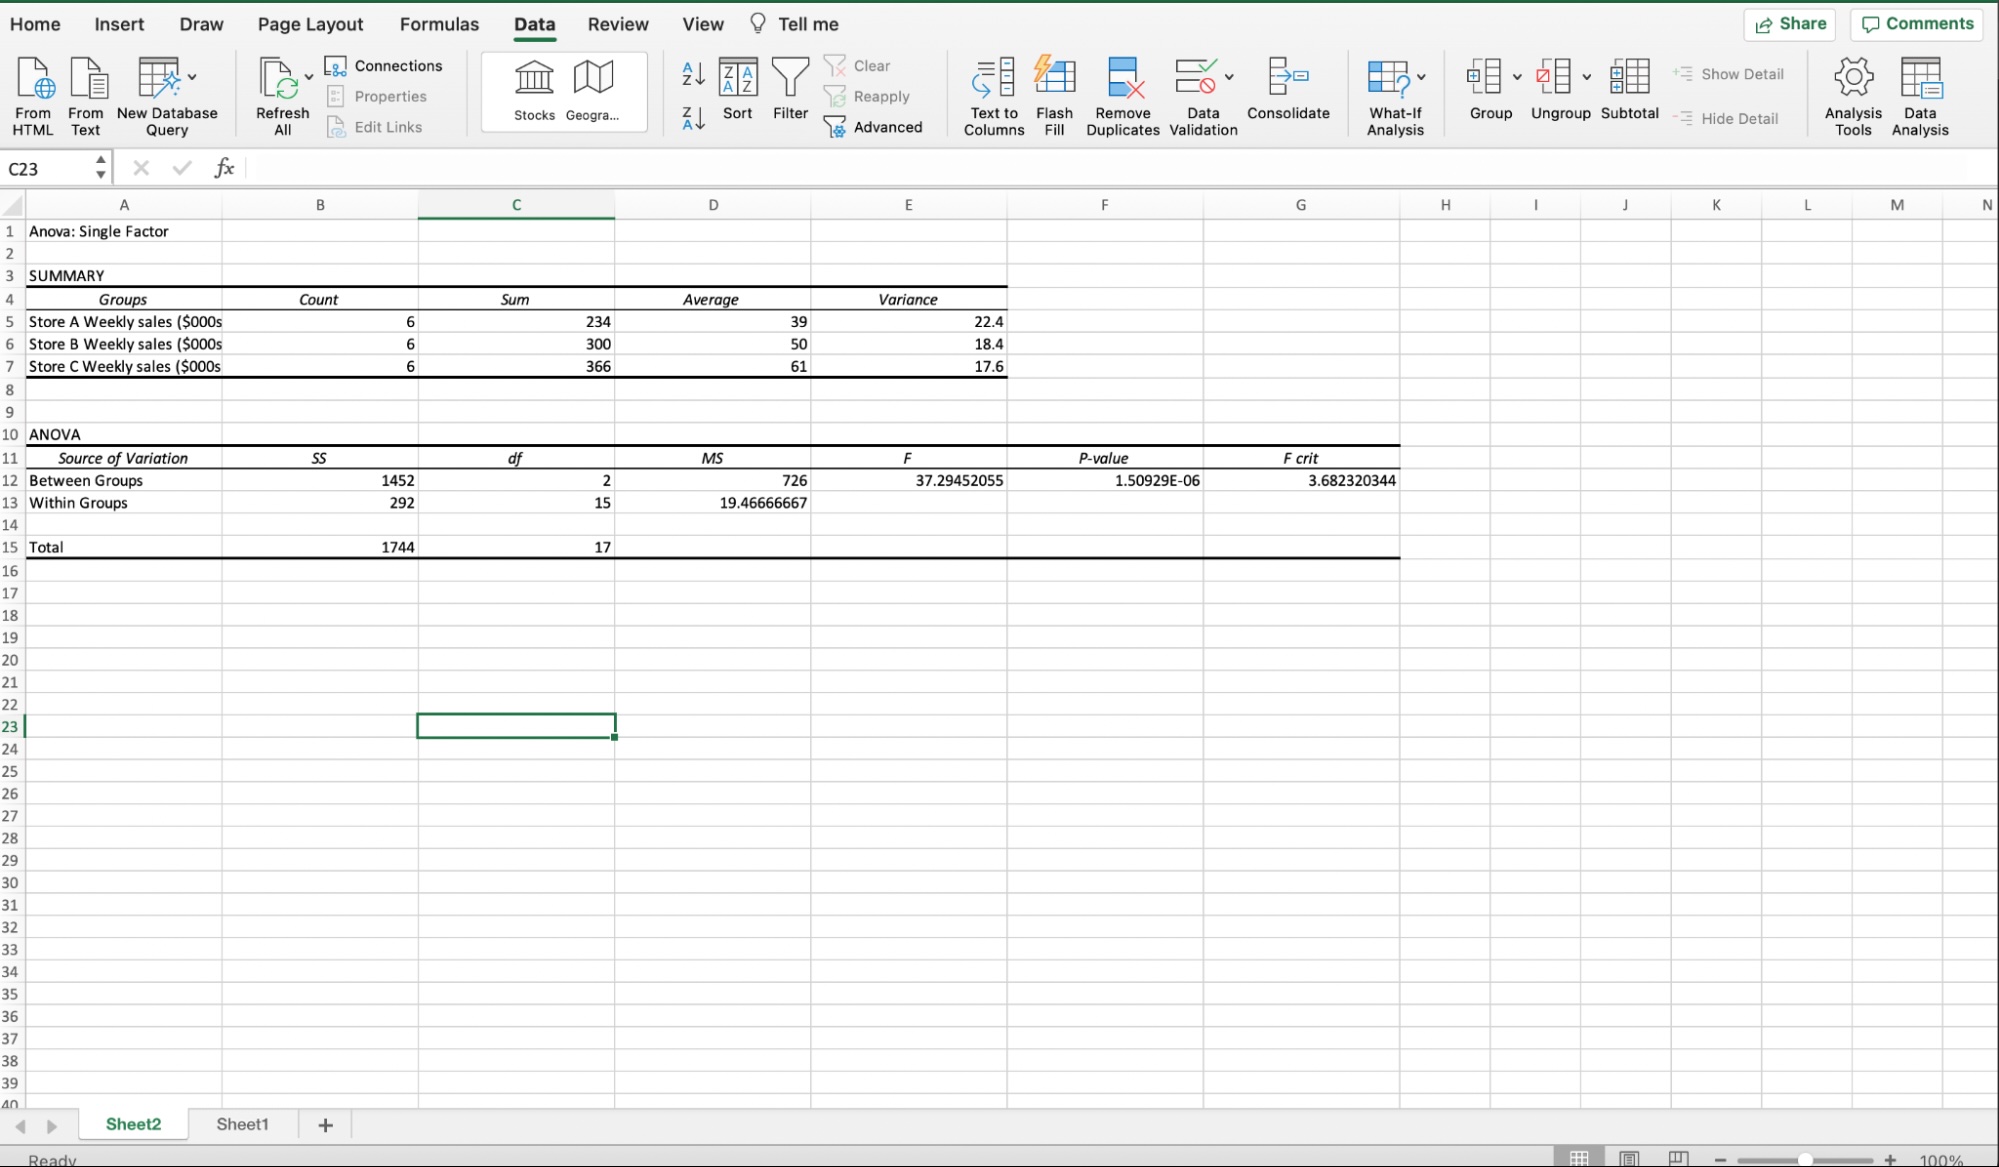Switch to Normal view icon
The width and height of the screenshot is (1999, 1167).
click(1579, 1159)
